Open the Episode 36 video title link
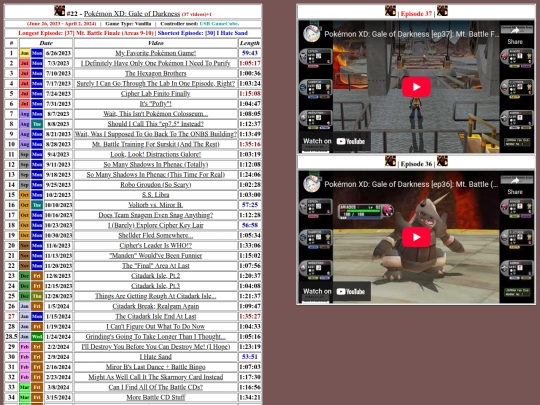This screenshot has height=405, width=540. [412, 184]
